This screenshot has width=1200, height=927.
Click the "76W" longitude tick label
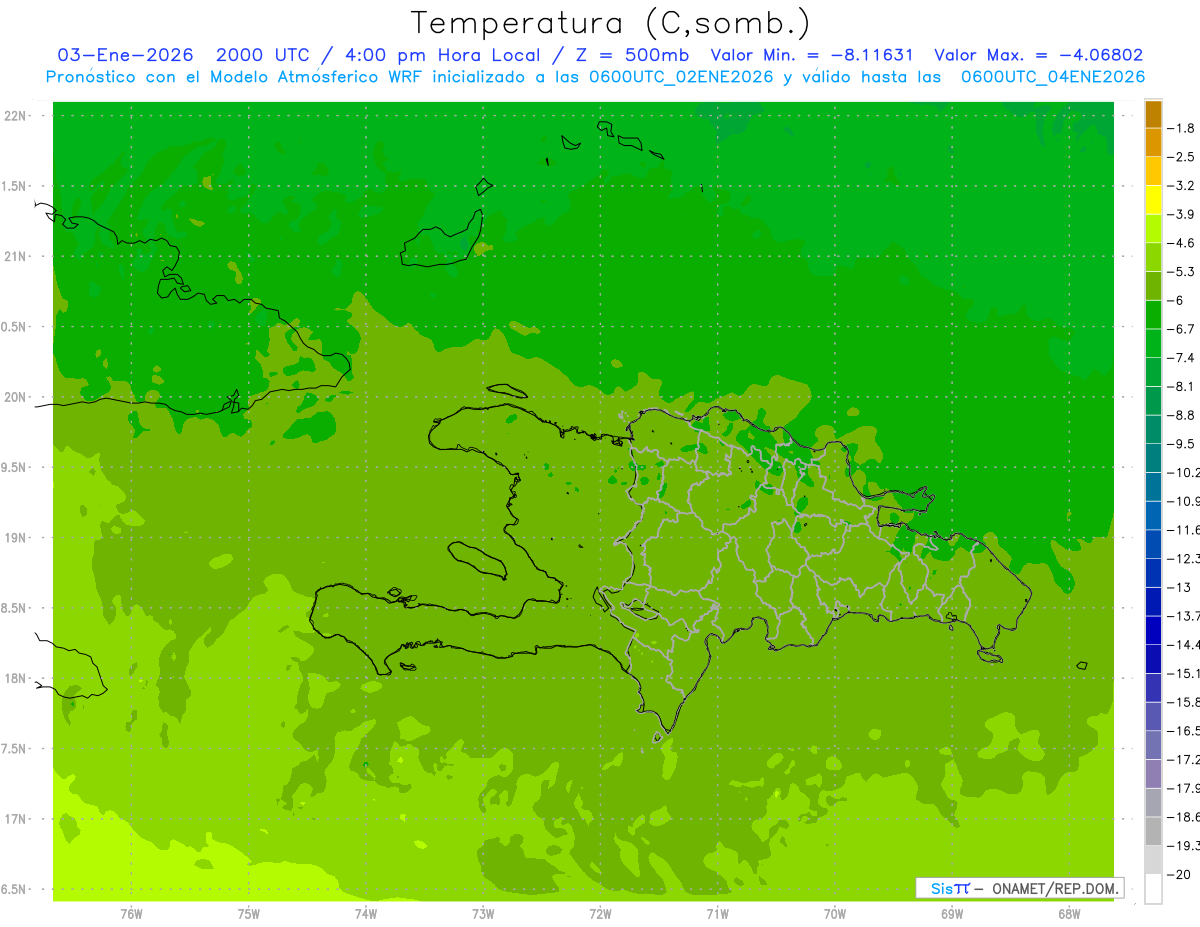(131, 914)
